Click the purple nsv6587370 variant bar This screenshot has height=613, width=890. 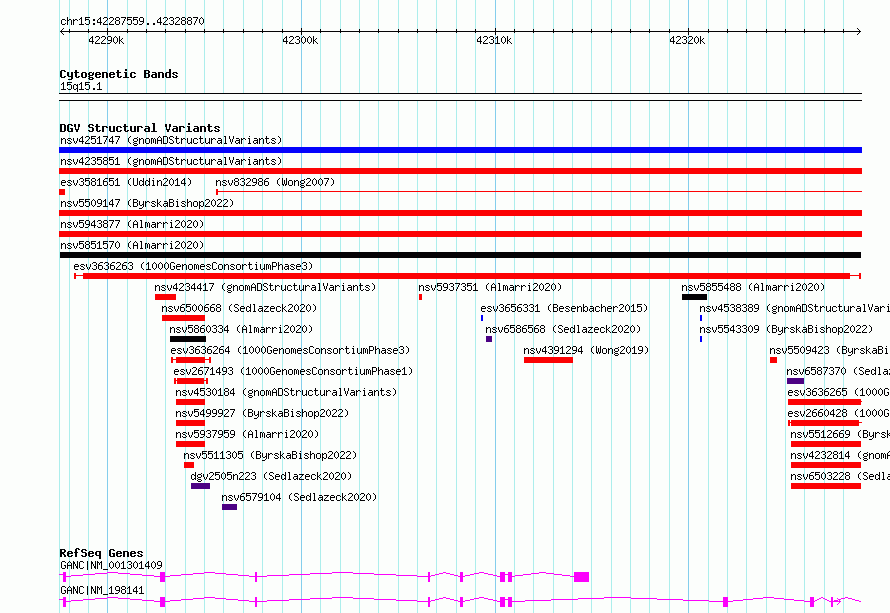[x=795, y=381]
